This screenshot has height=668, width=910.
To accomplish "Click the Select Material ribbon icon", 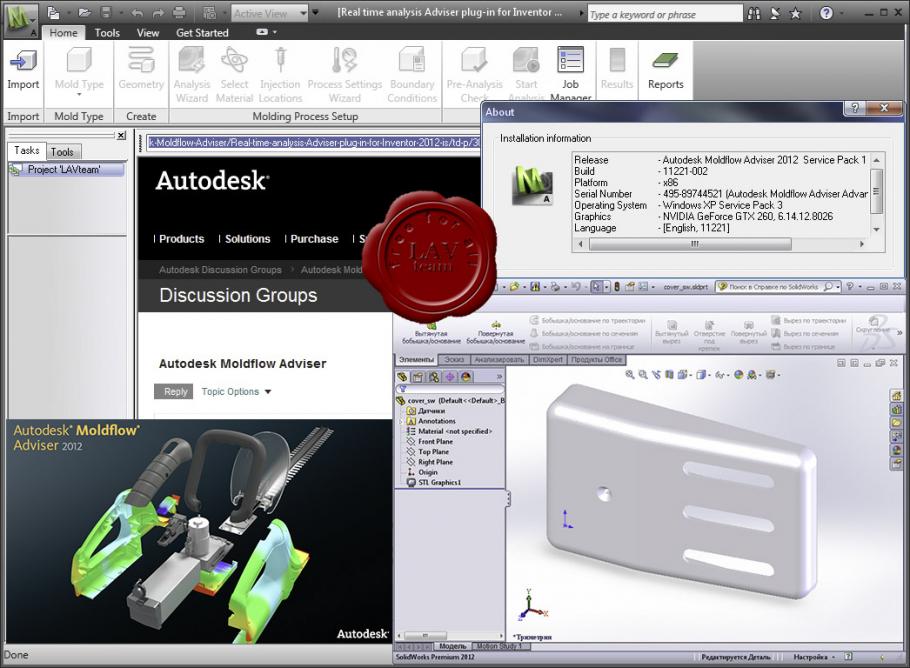I will coord(234,62).
